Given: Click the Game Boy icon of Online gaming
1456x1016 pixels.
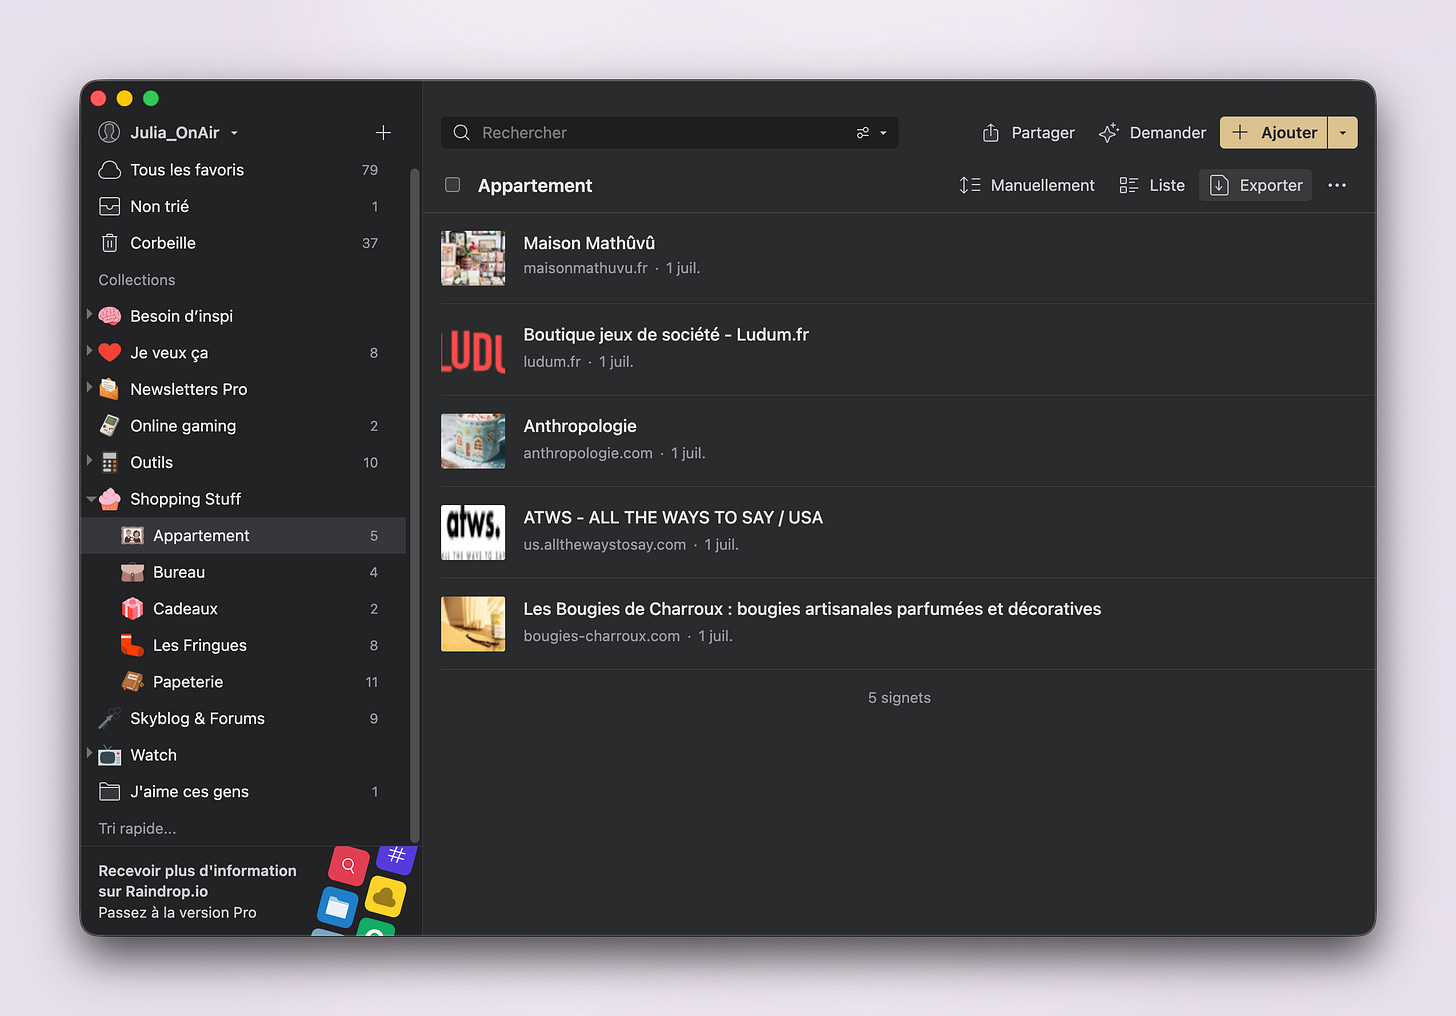Looking at the screenshot, I should [x=110, y=426].
